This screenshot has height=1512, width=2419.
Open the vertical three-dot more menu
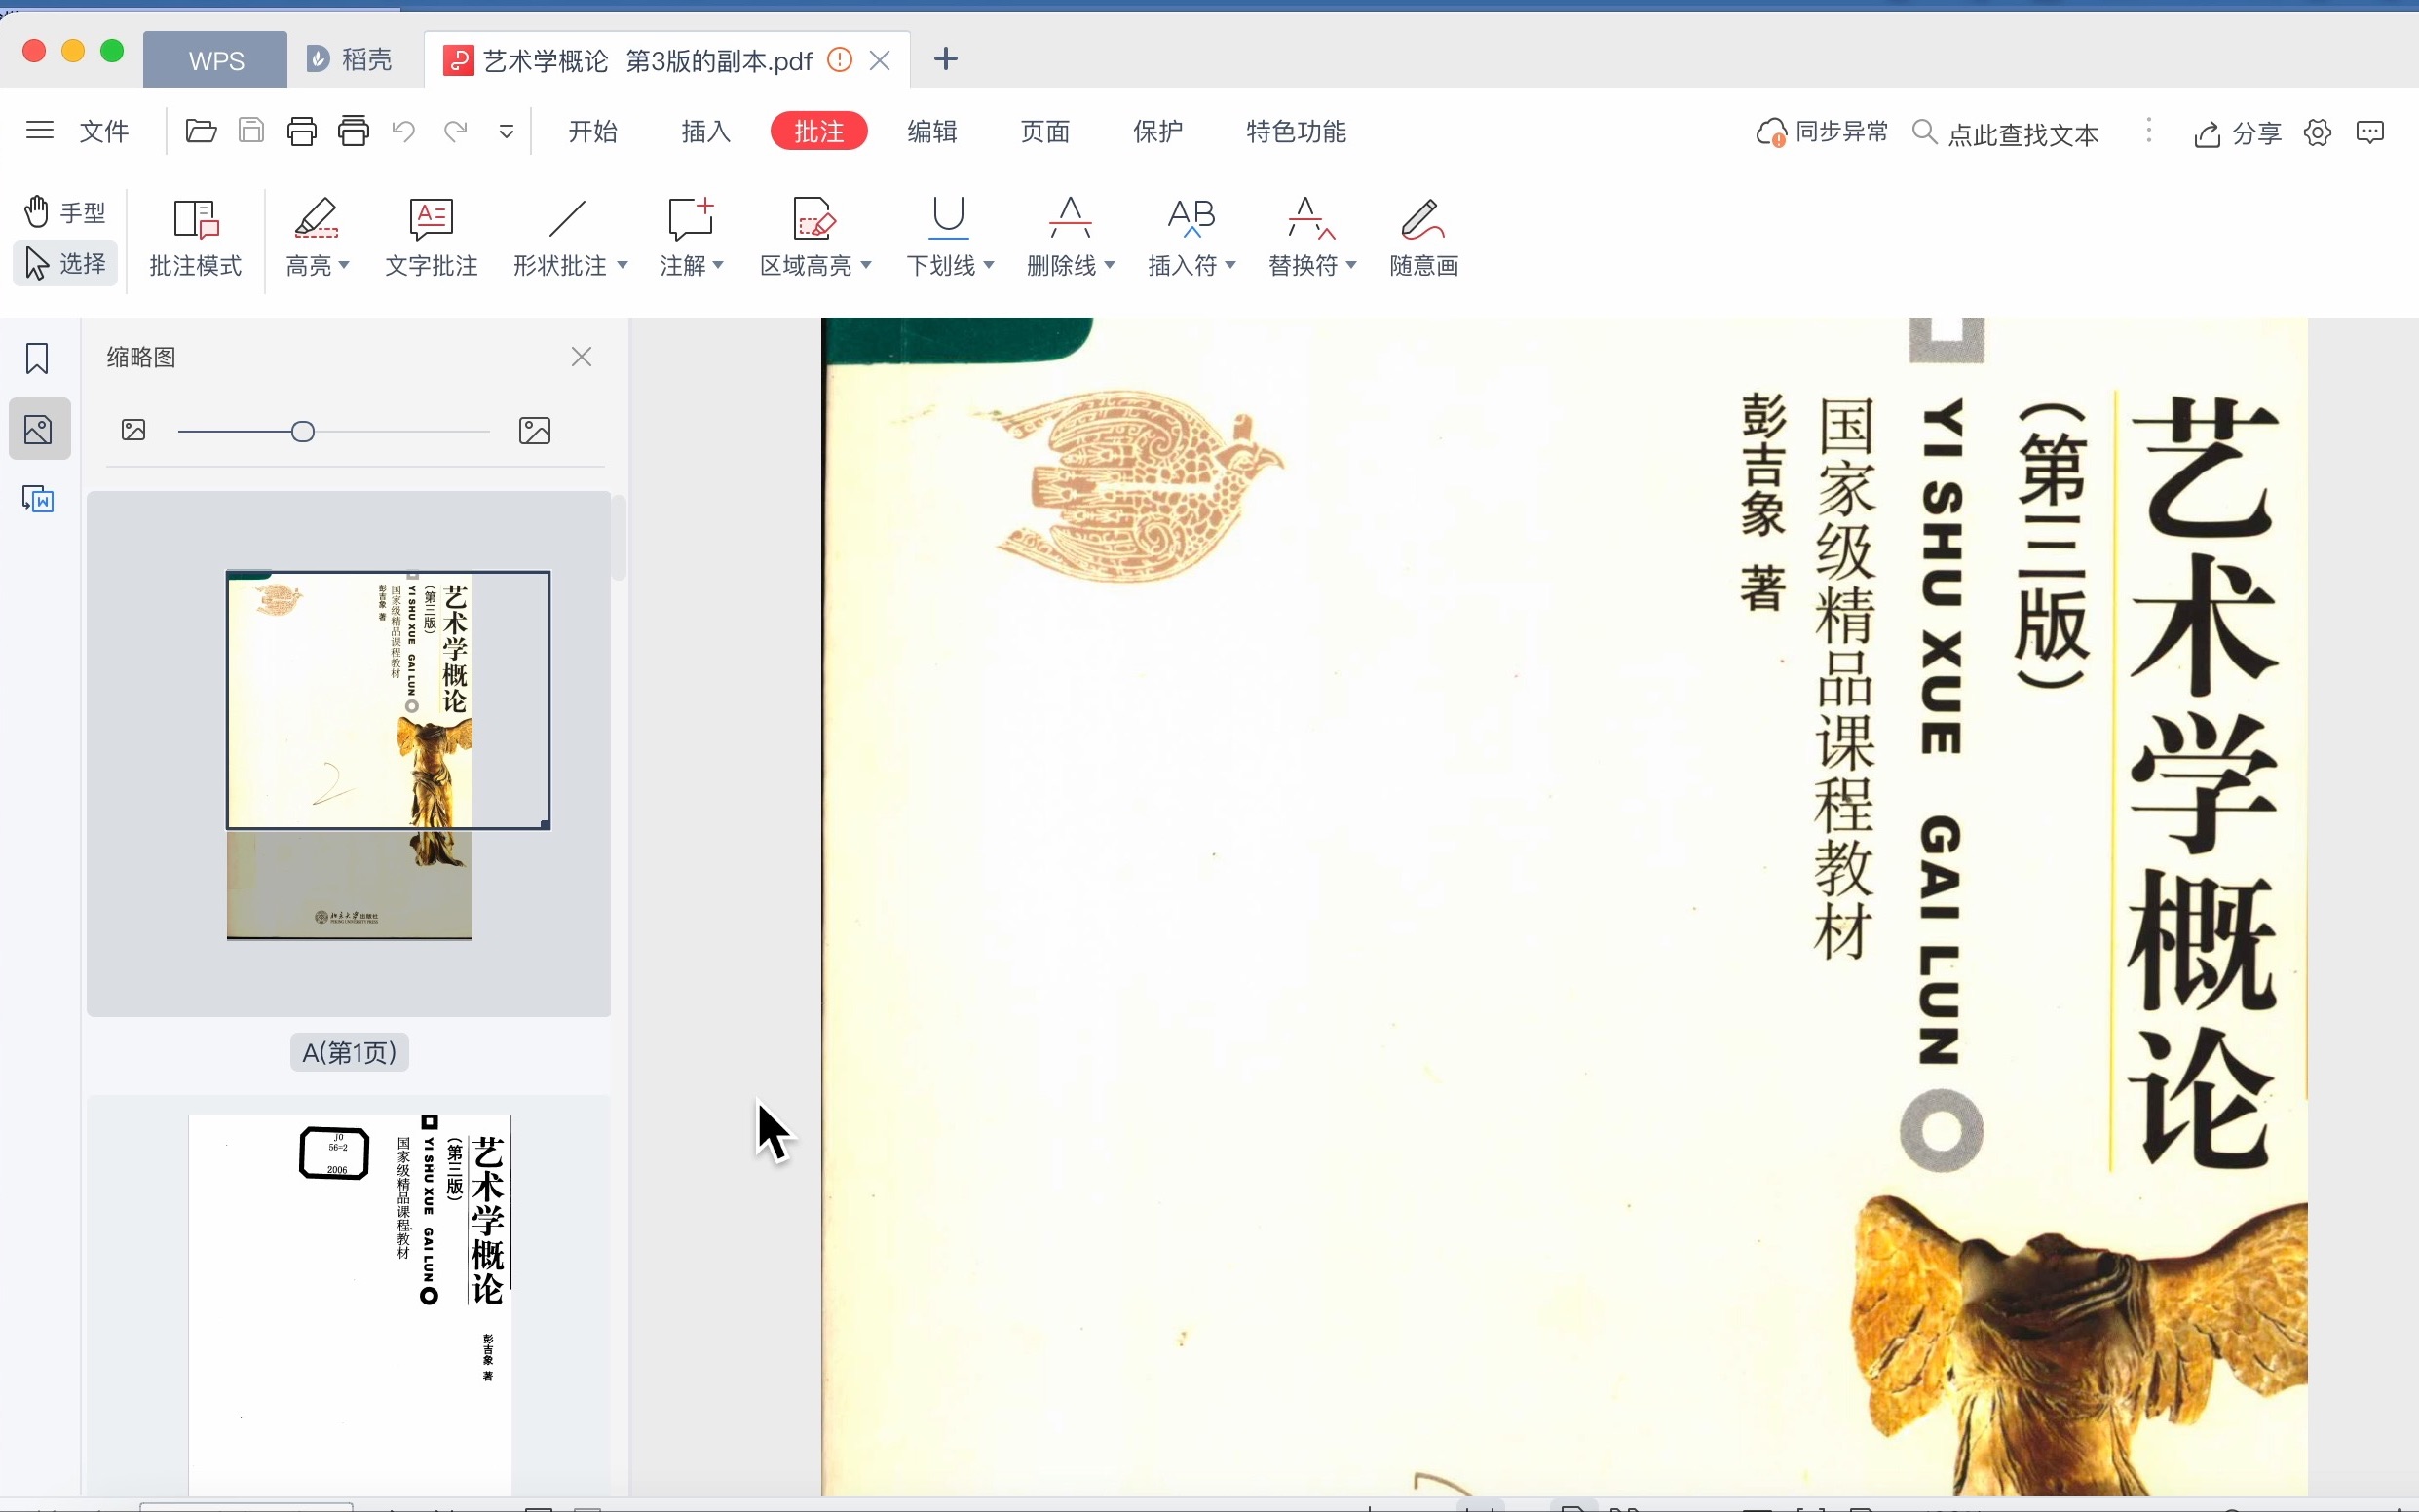2149,131
